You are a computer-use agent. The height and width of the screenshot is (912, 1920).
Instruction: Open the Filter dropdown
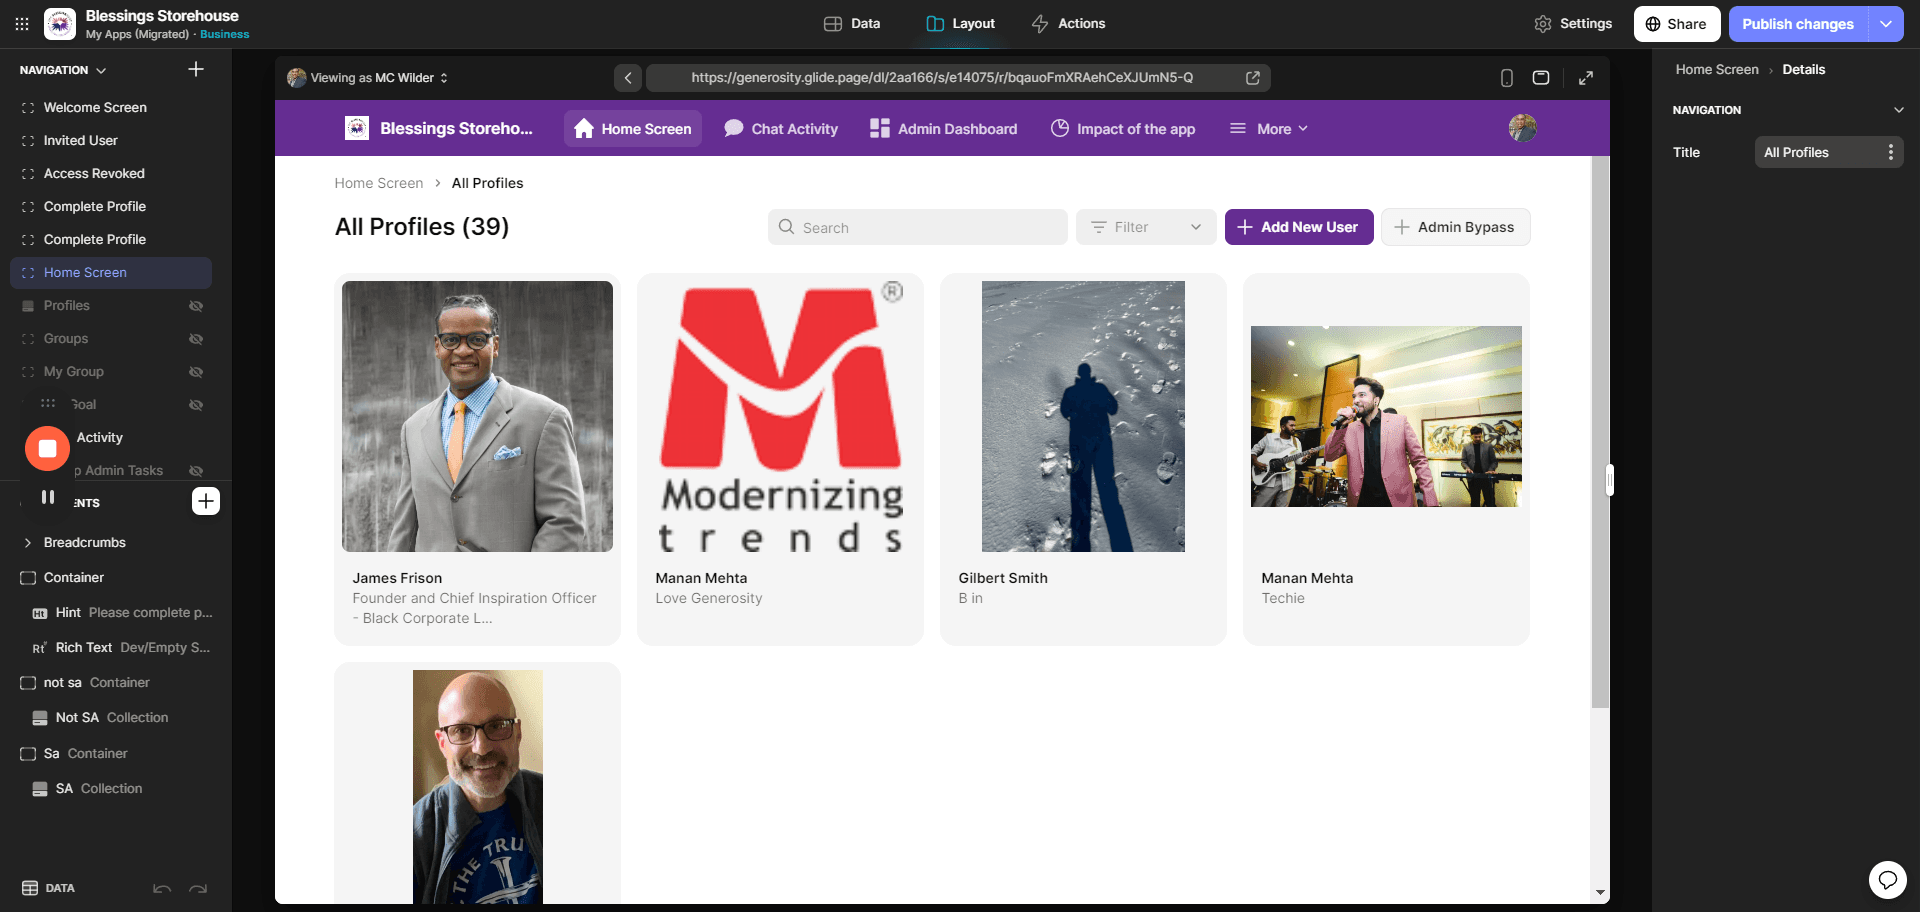[1146, 227]
